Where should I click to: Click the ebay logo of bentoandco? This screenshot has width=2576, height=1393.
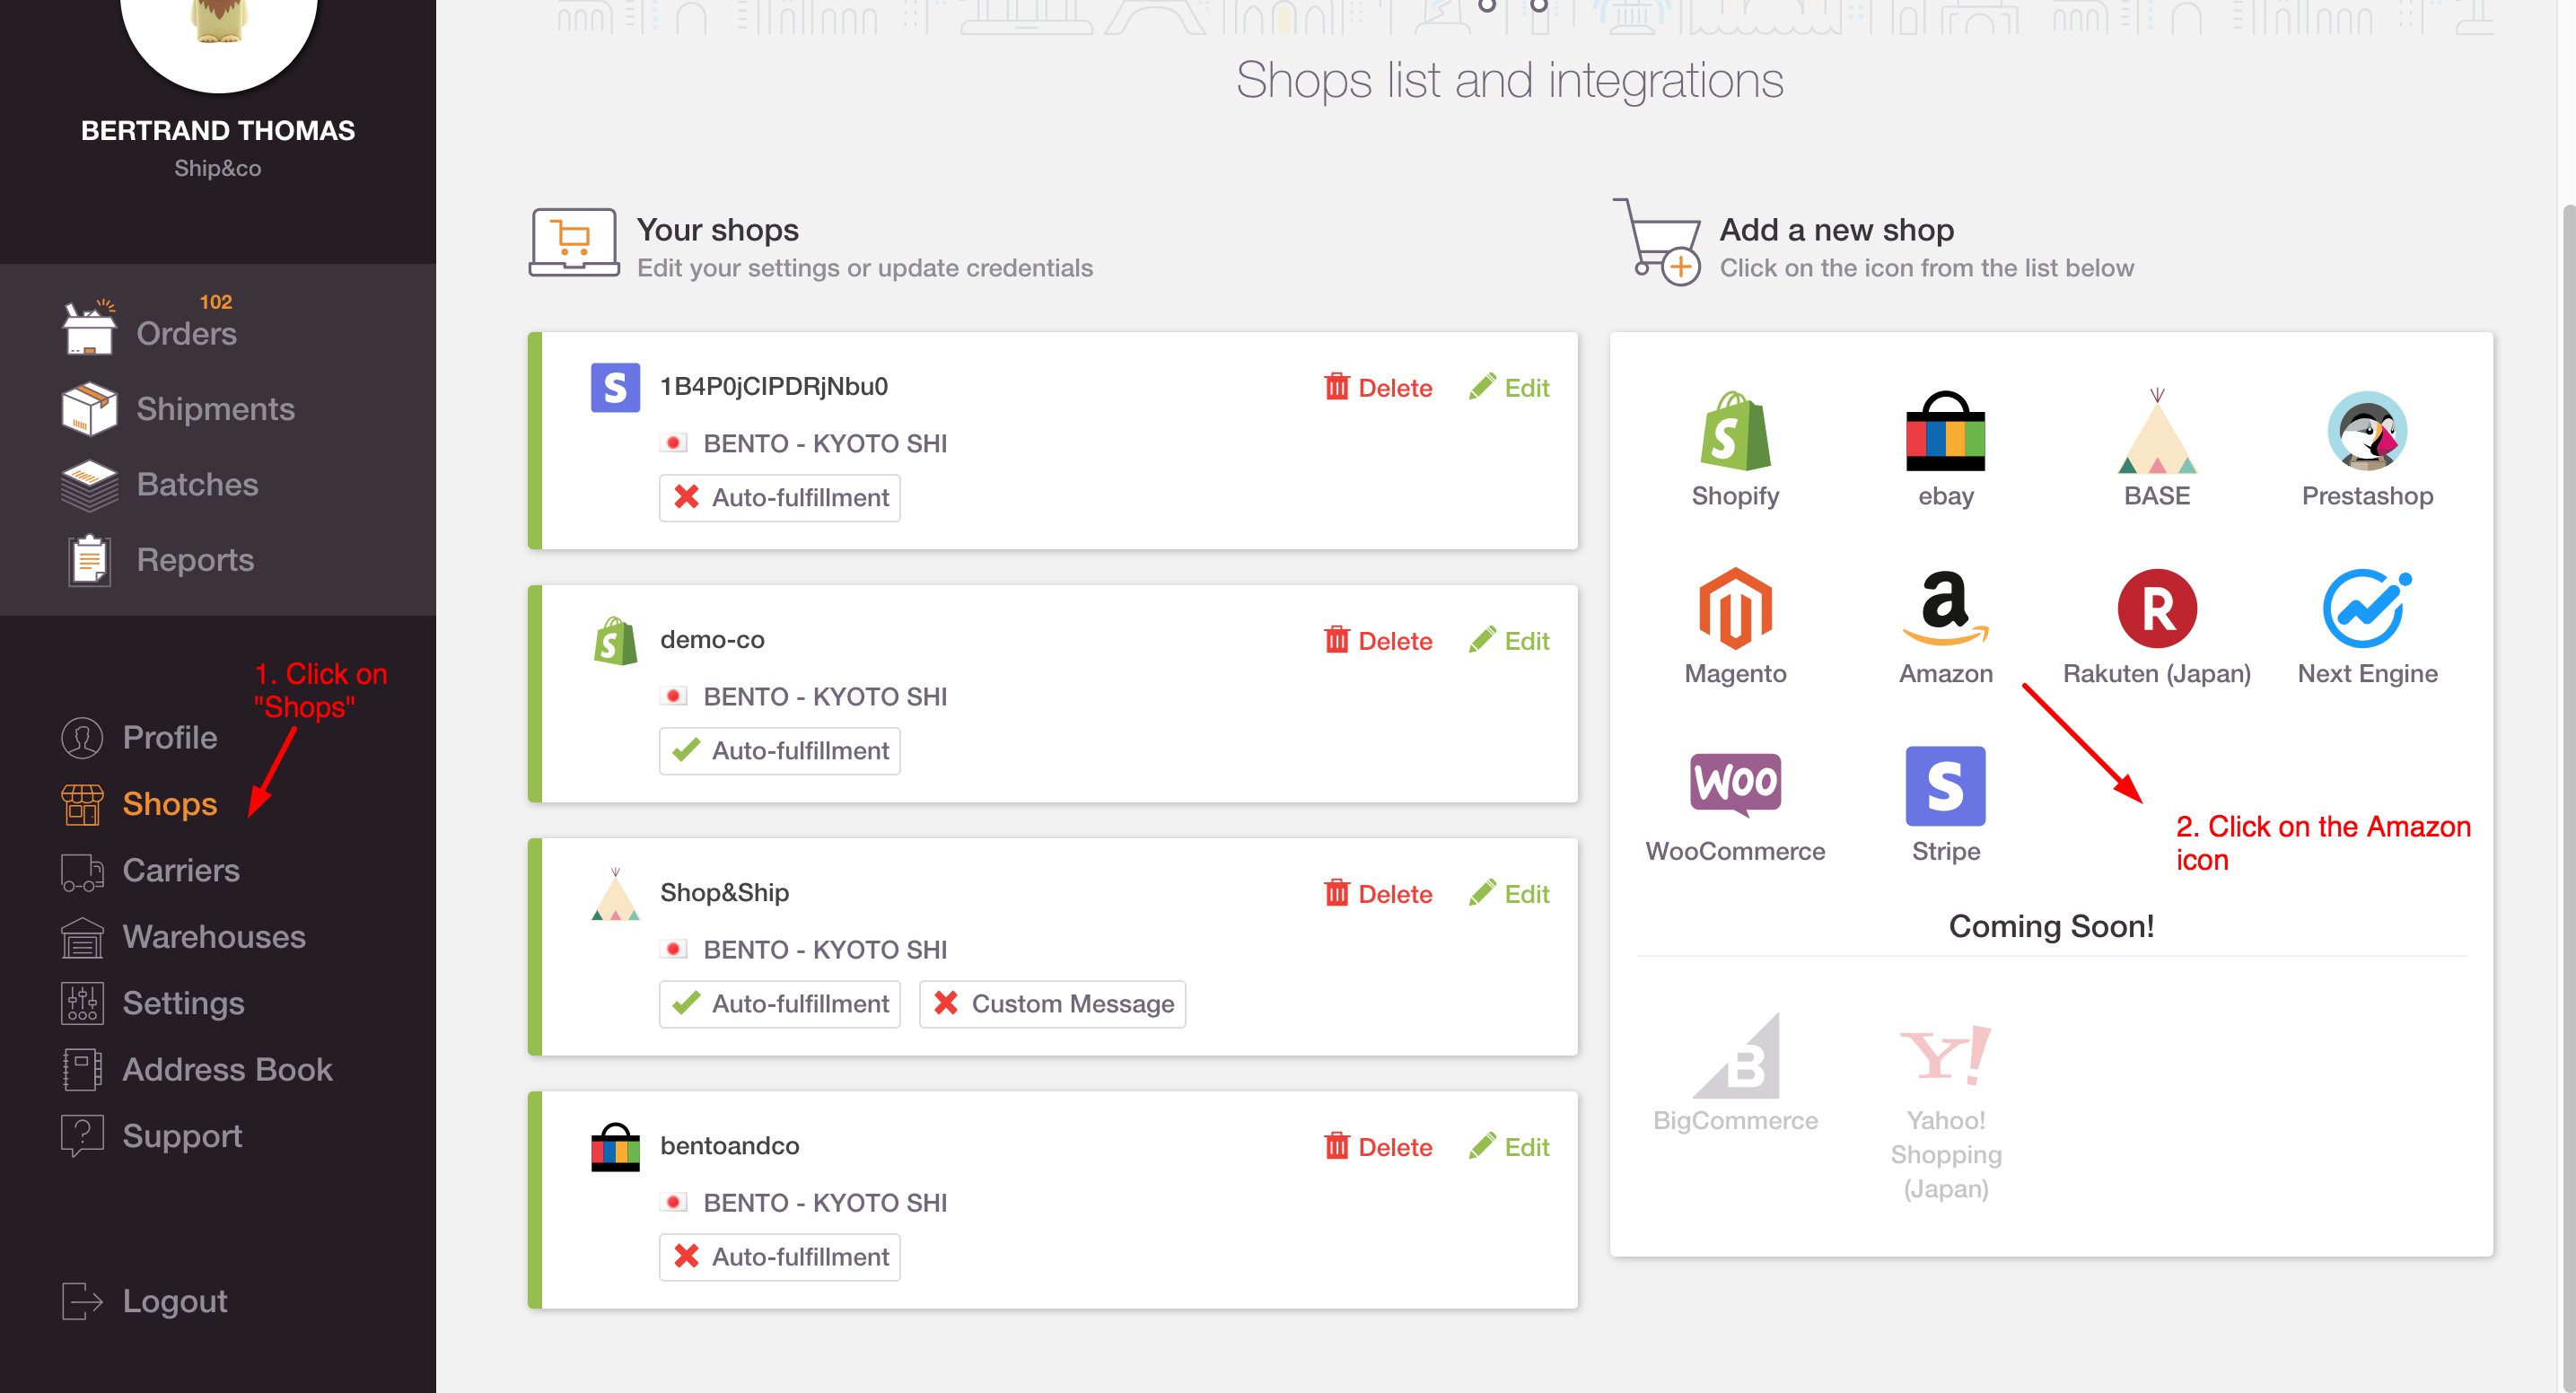[x=615, y=1146]
